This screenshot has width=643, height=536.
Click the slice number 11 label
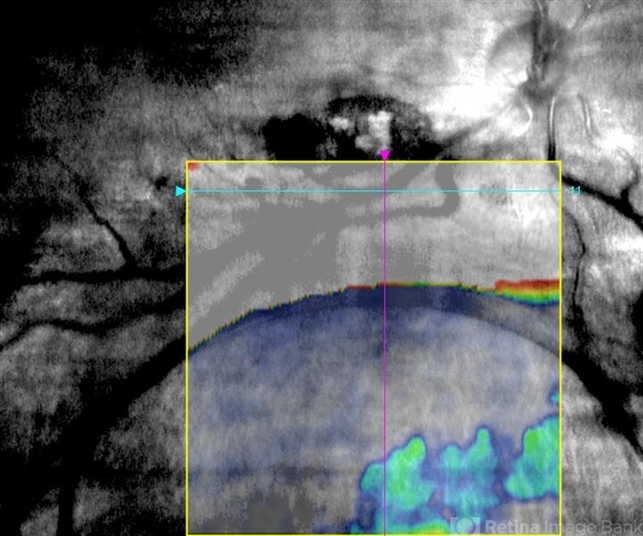coord(574,190)
